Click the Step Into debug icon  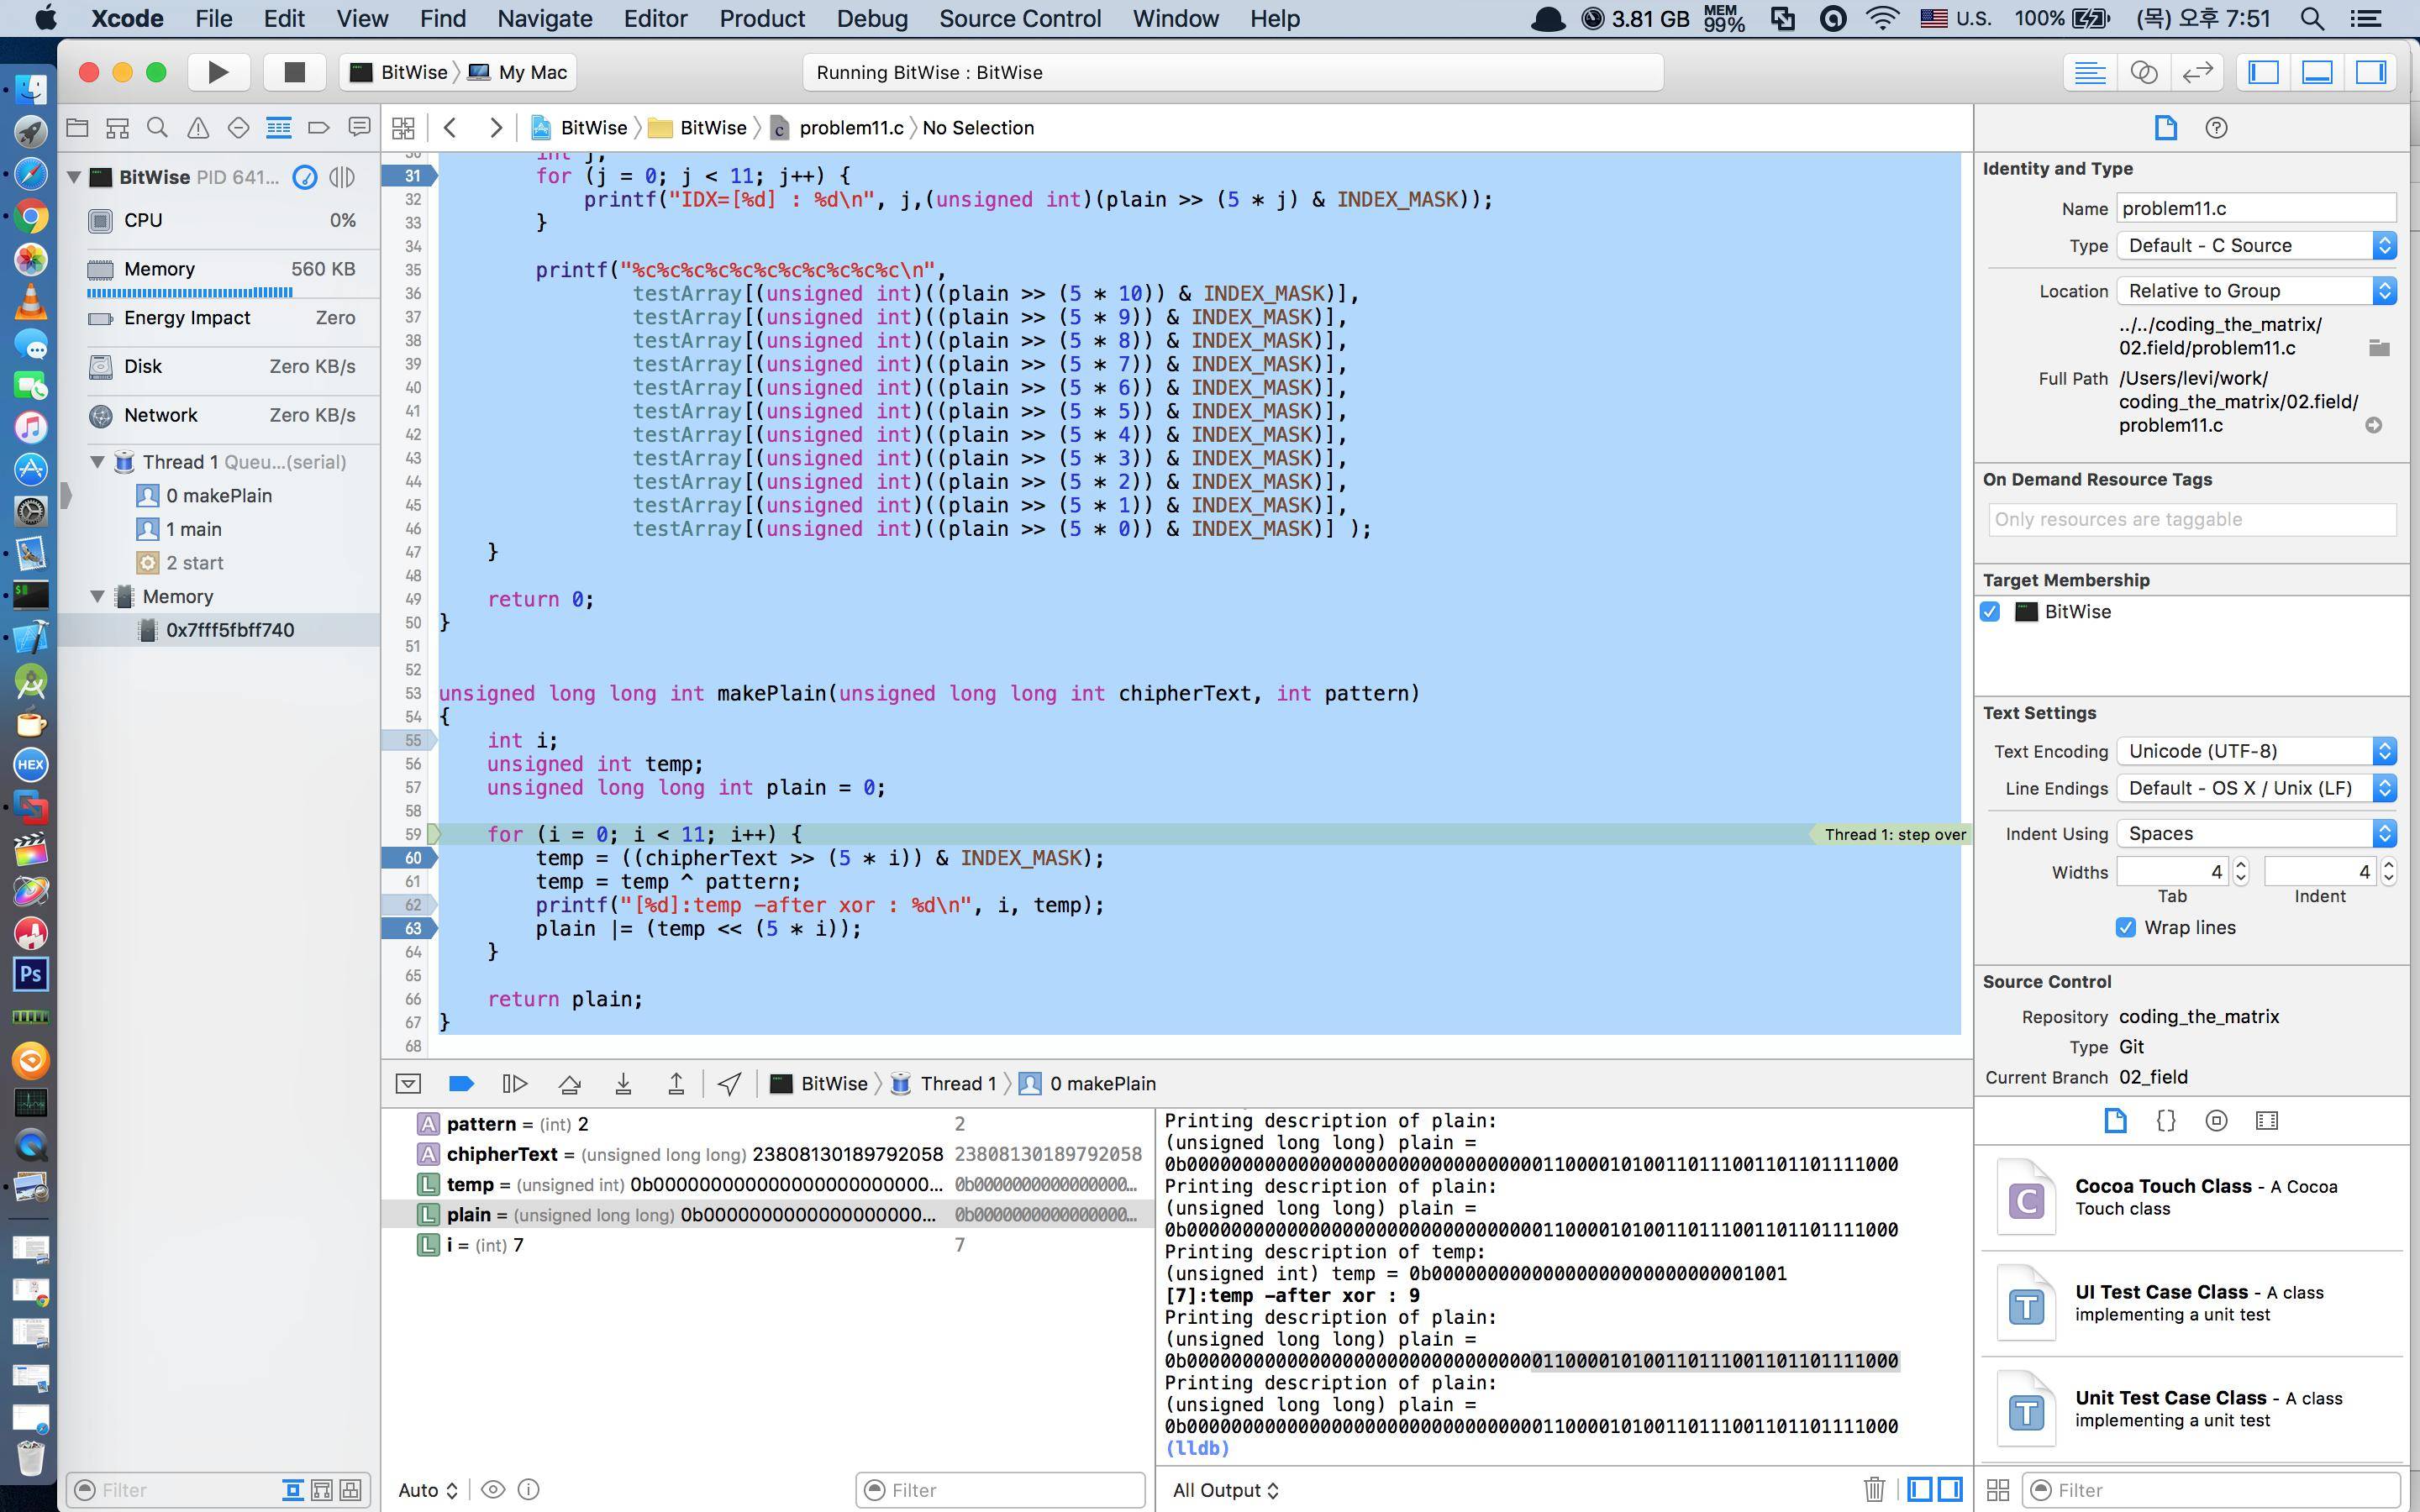pyautogui.click(x=623, y=1084)
